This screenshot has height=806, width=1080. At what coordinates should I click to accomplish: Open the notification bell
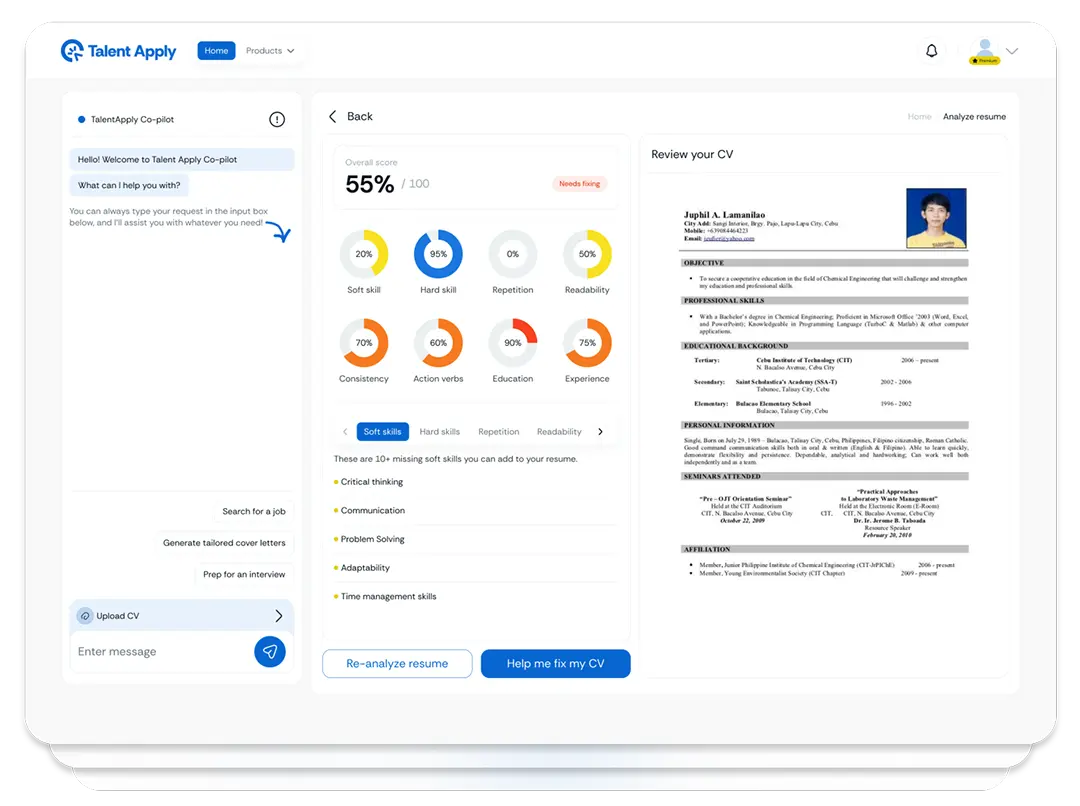pos(931,49)
